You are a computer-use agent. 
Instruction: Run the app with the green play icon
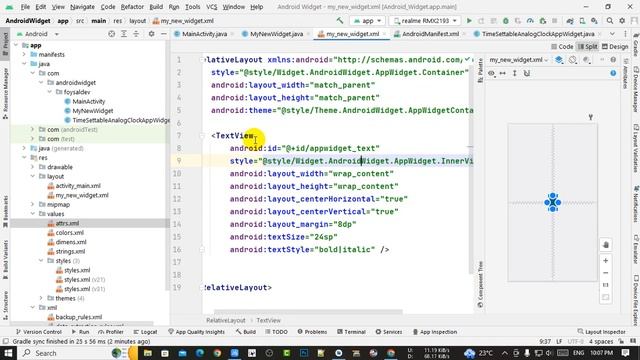[469, 21]
